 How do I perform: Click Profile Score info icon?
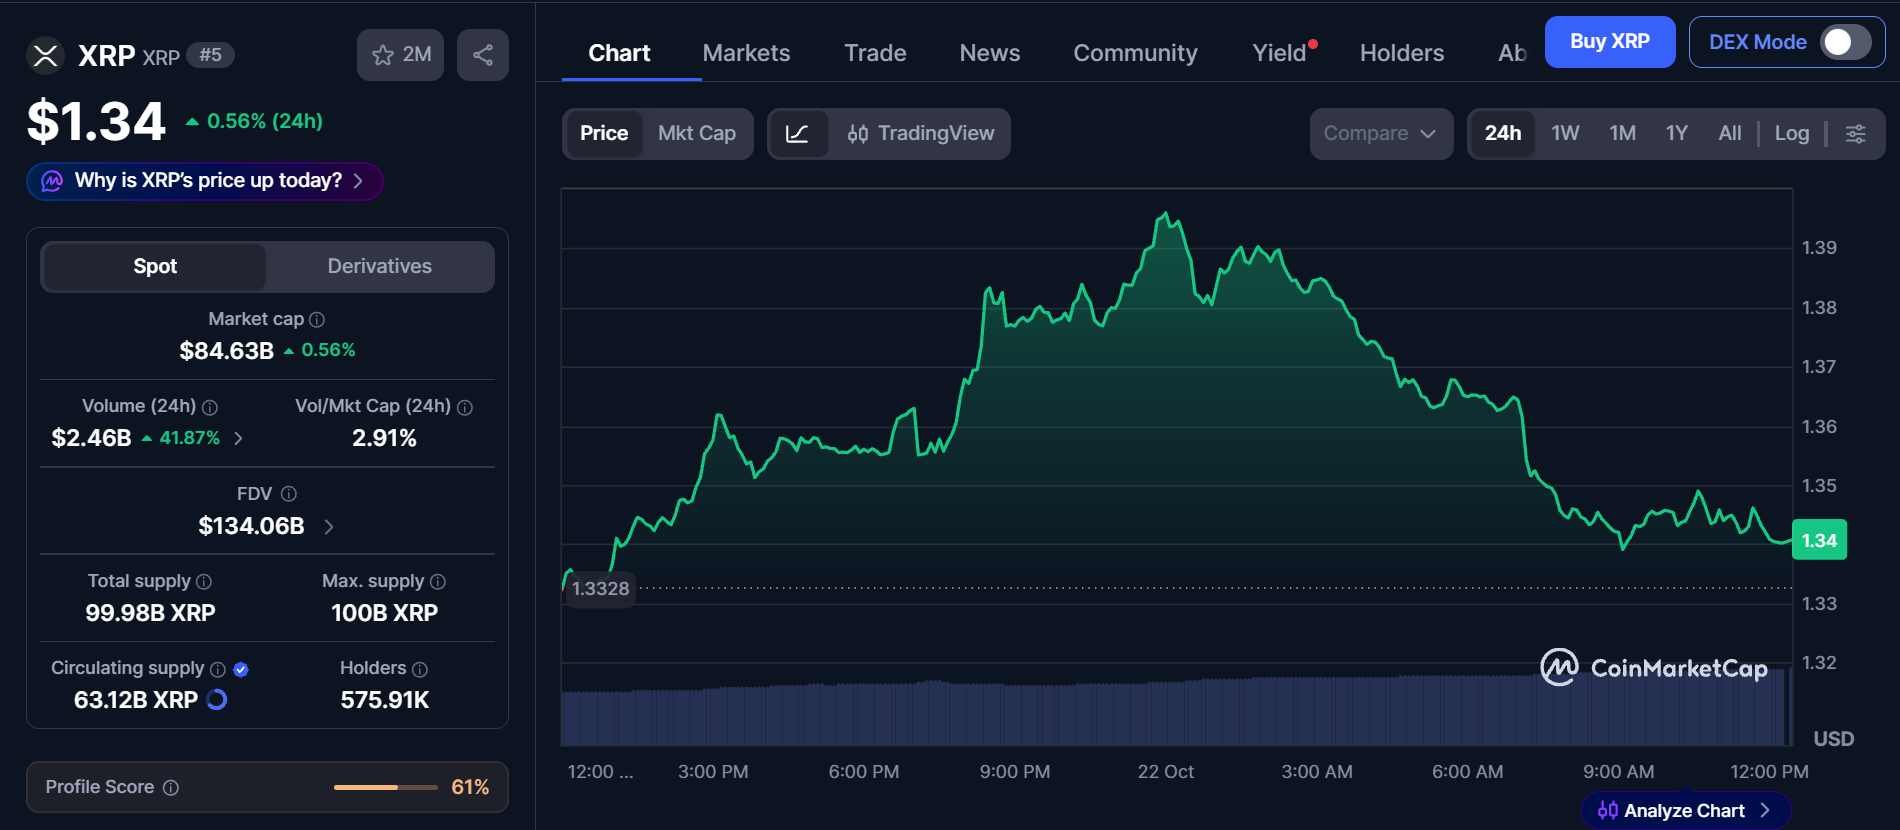[x=171, y=788]
